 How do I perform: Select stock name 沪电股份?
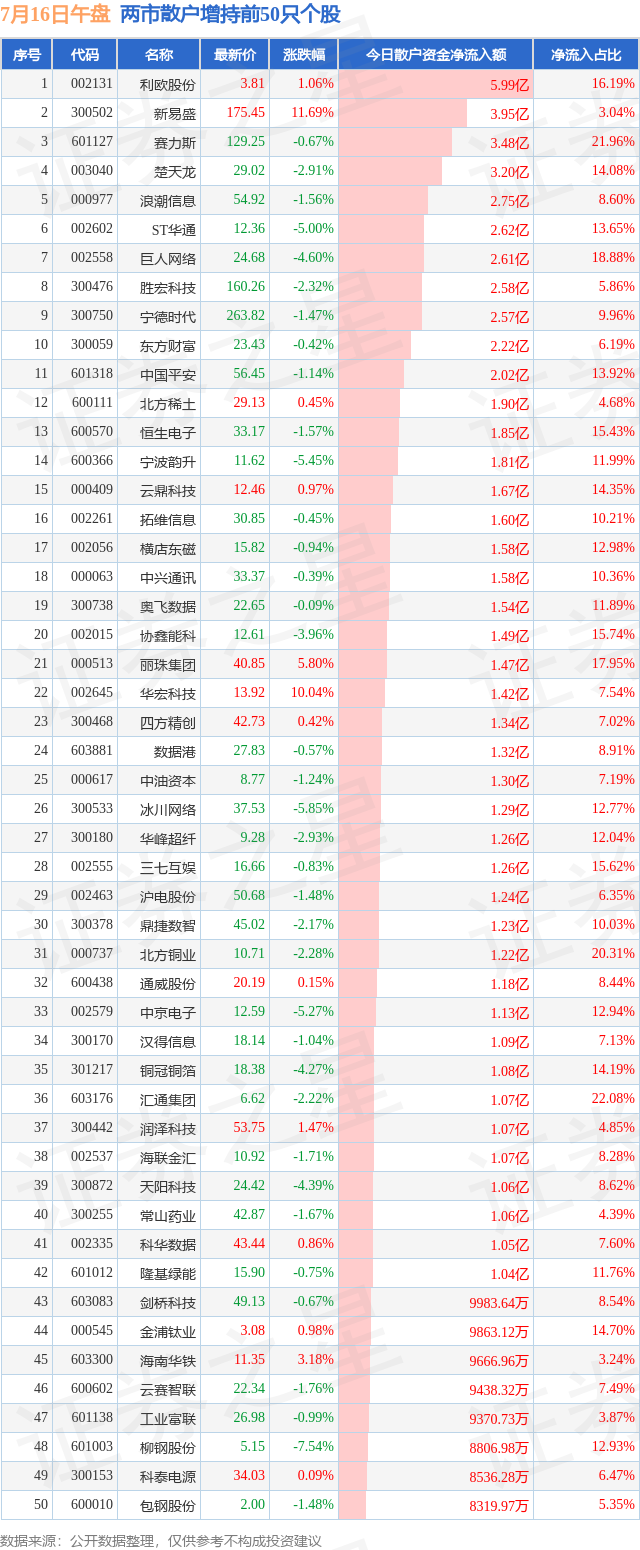coord(168,897)
